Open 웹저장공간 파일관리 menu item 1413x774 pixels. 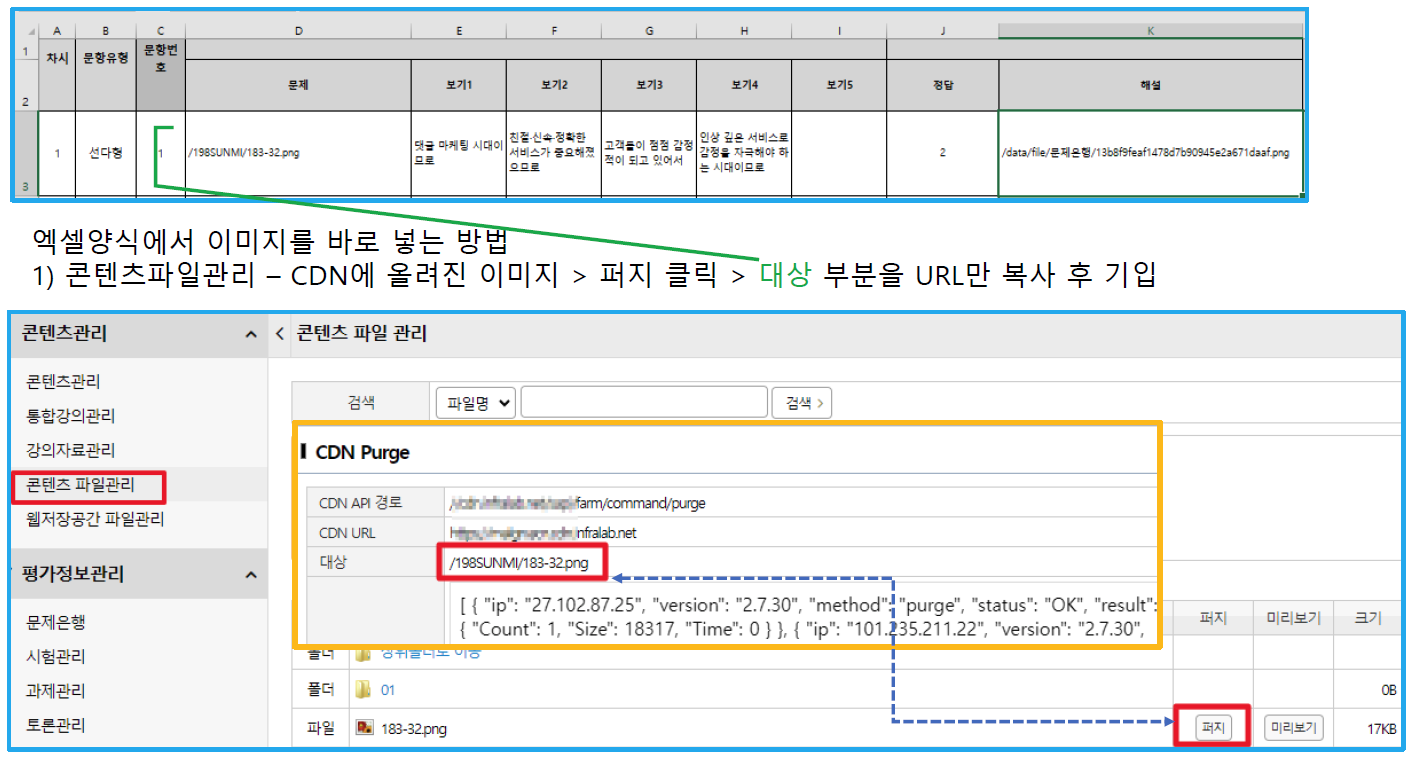tap(95, 519)
